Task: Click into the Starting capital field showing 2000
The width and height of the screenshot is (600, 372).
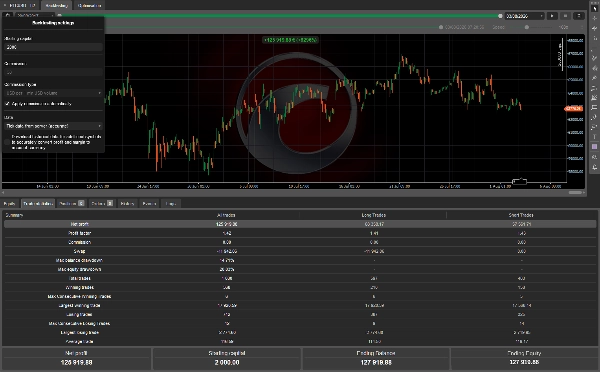Action: pos(53,47)
